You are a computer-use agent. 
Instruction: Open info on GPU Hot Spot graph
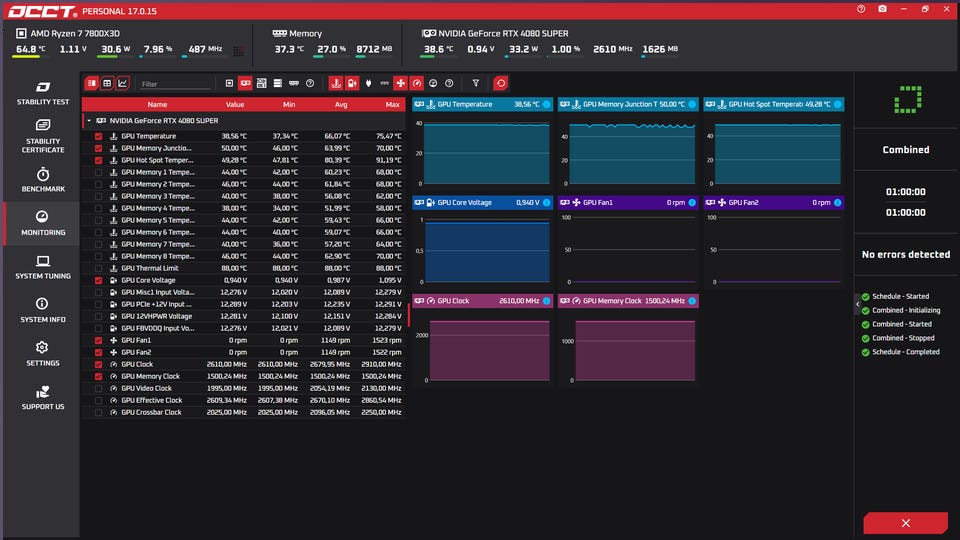838,105
